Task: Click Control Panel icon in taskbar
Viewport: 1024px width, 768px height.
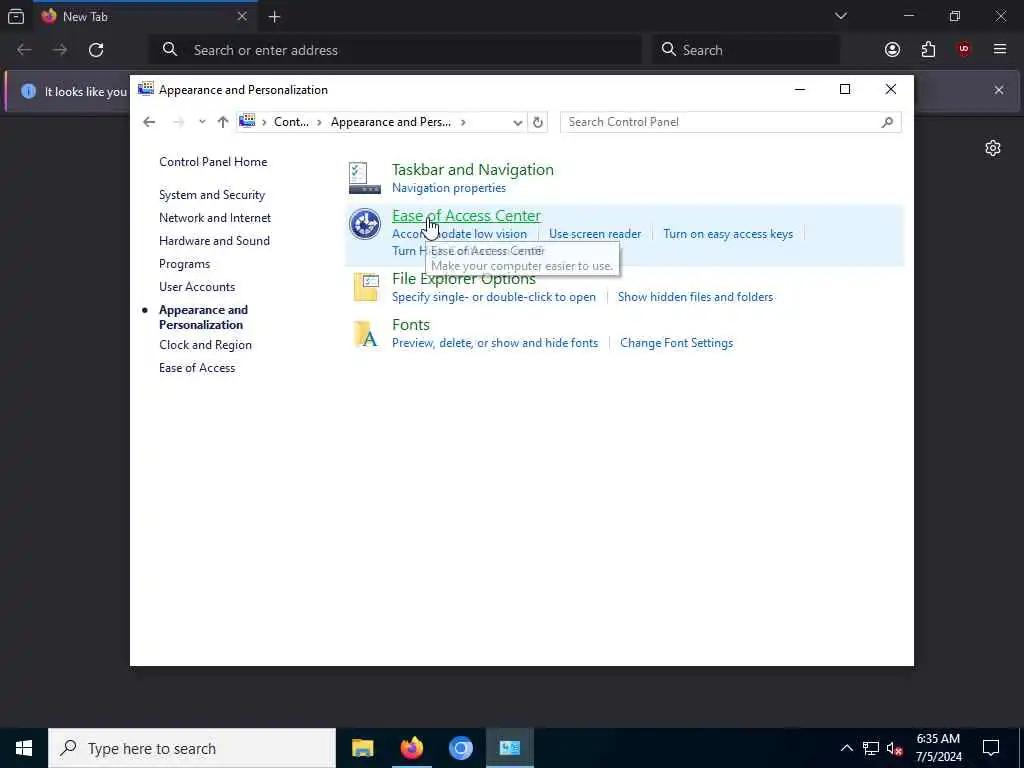Action: click(509, 748)
